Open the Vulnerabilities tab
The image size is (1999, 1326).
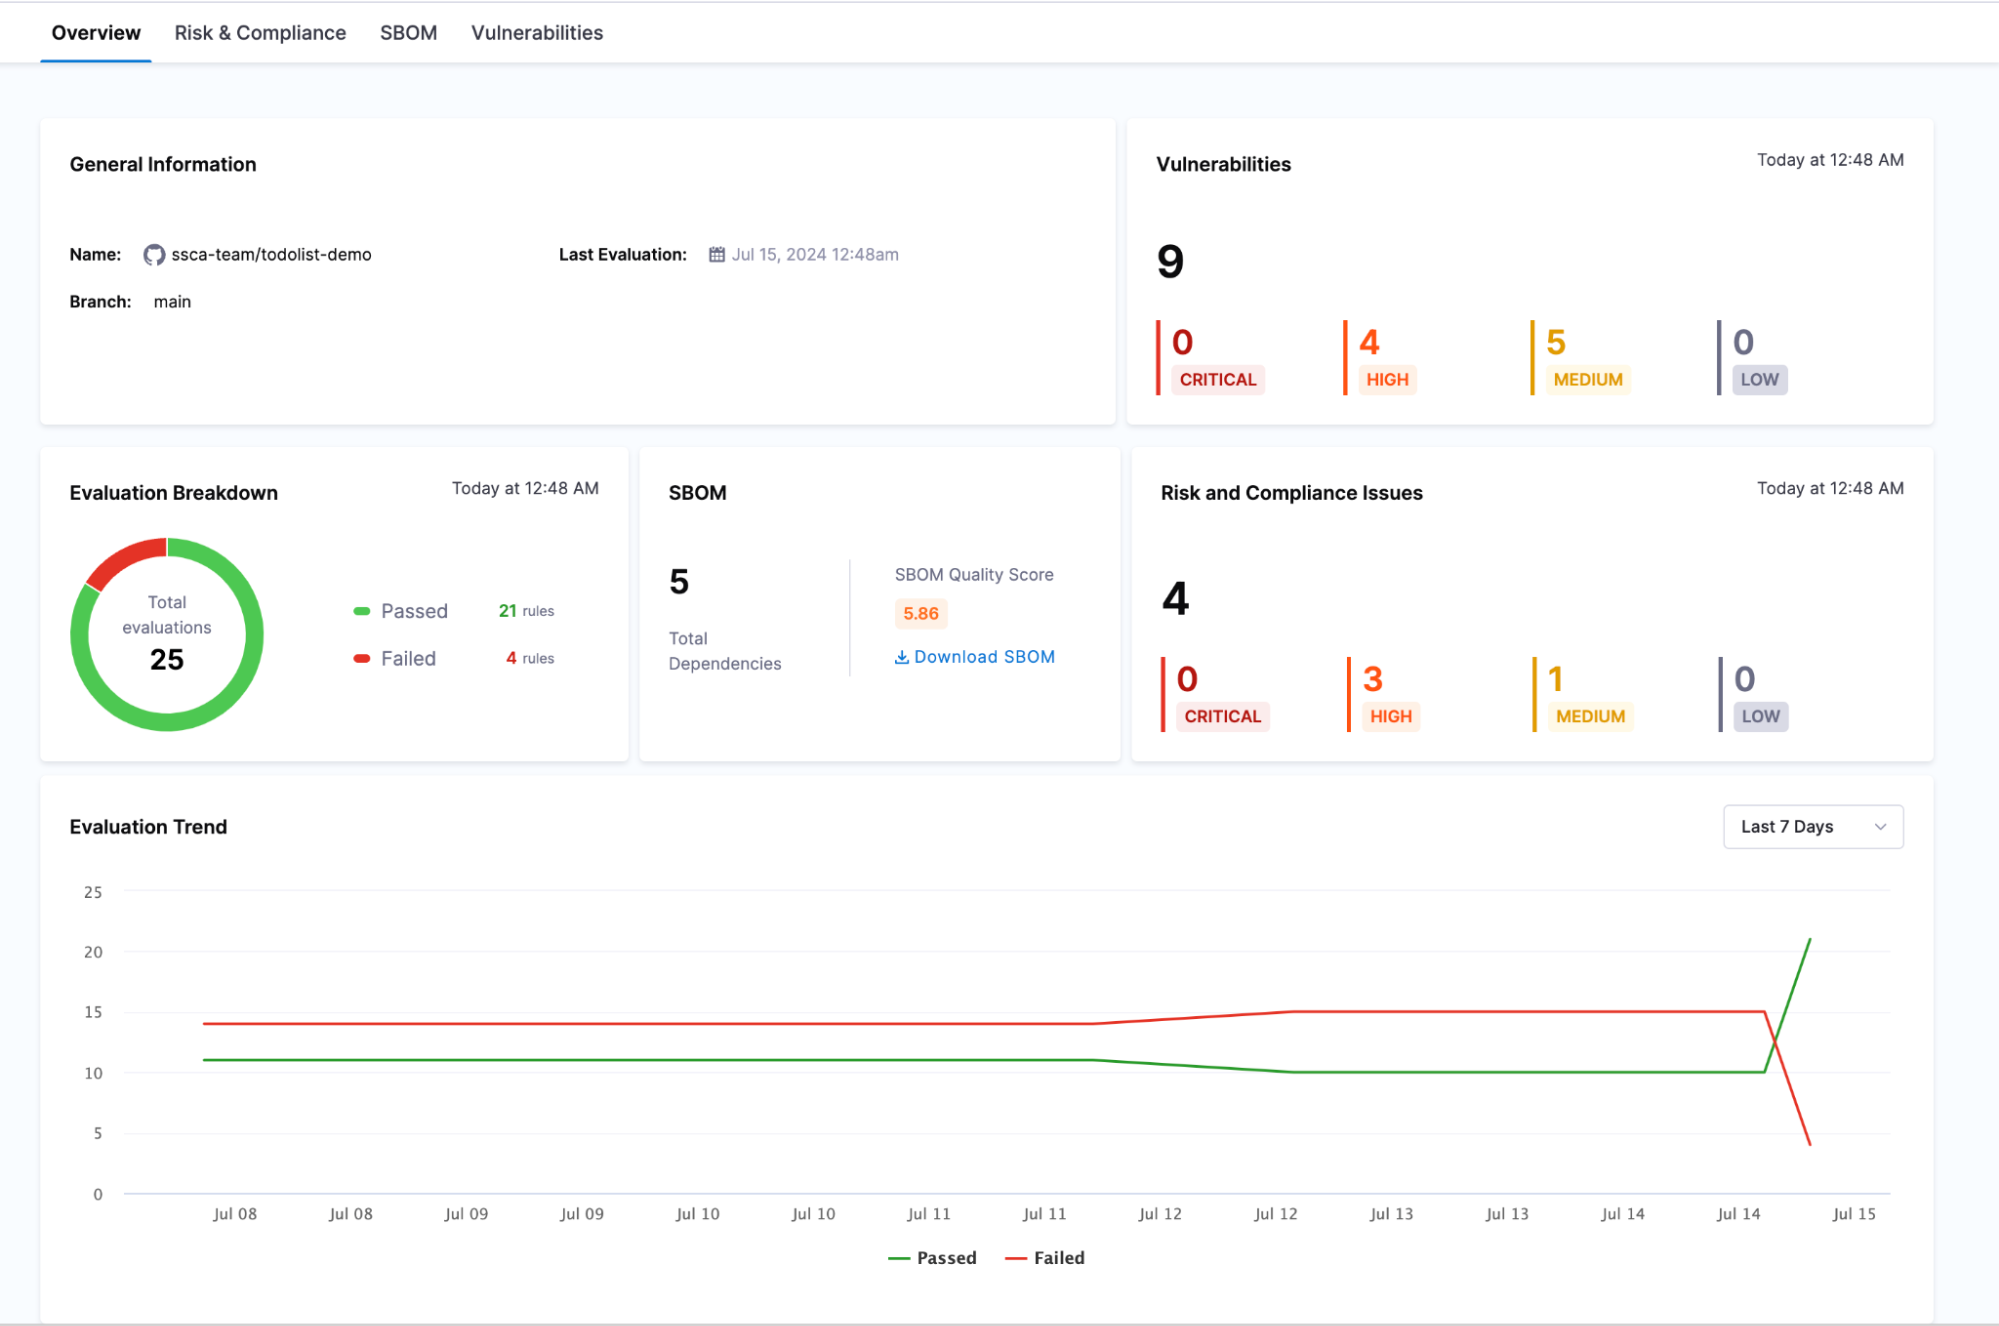point(537,33)
